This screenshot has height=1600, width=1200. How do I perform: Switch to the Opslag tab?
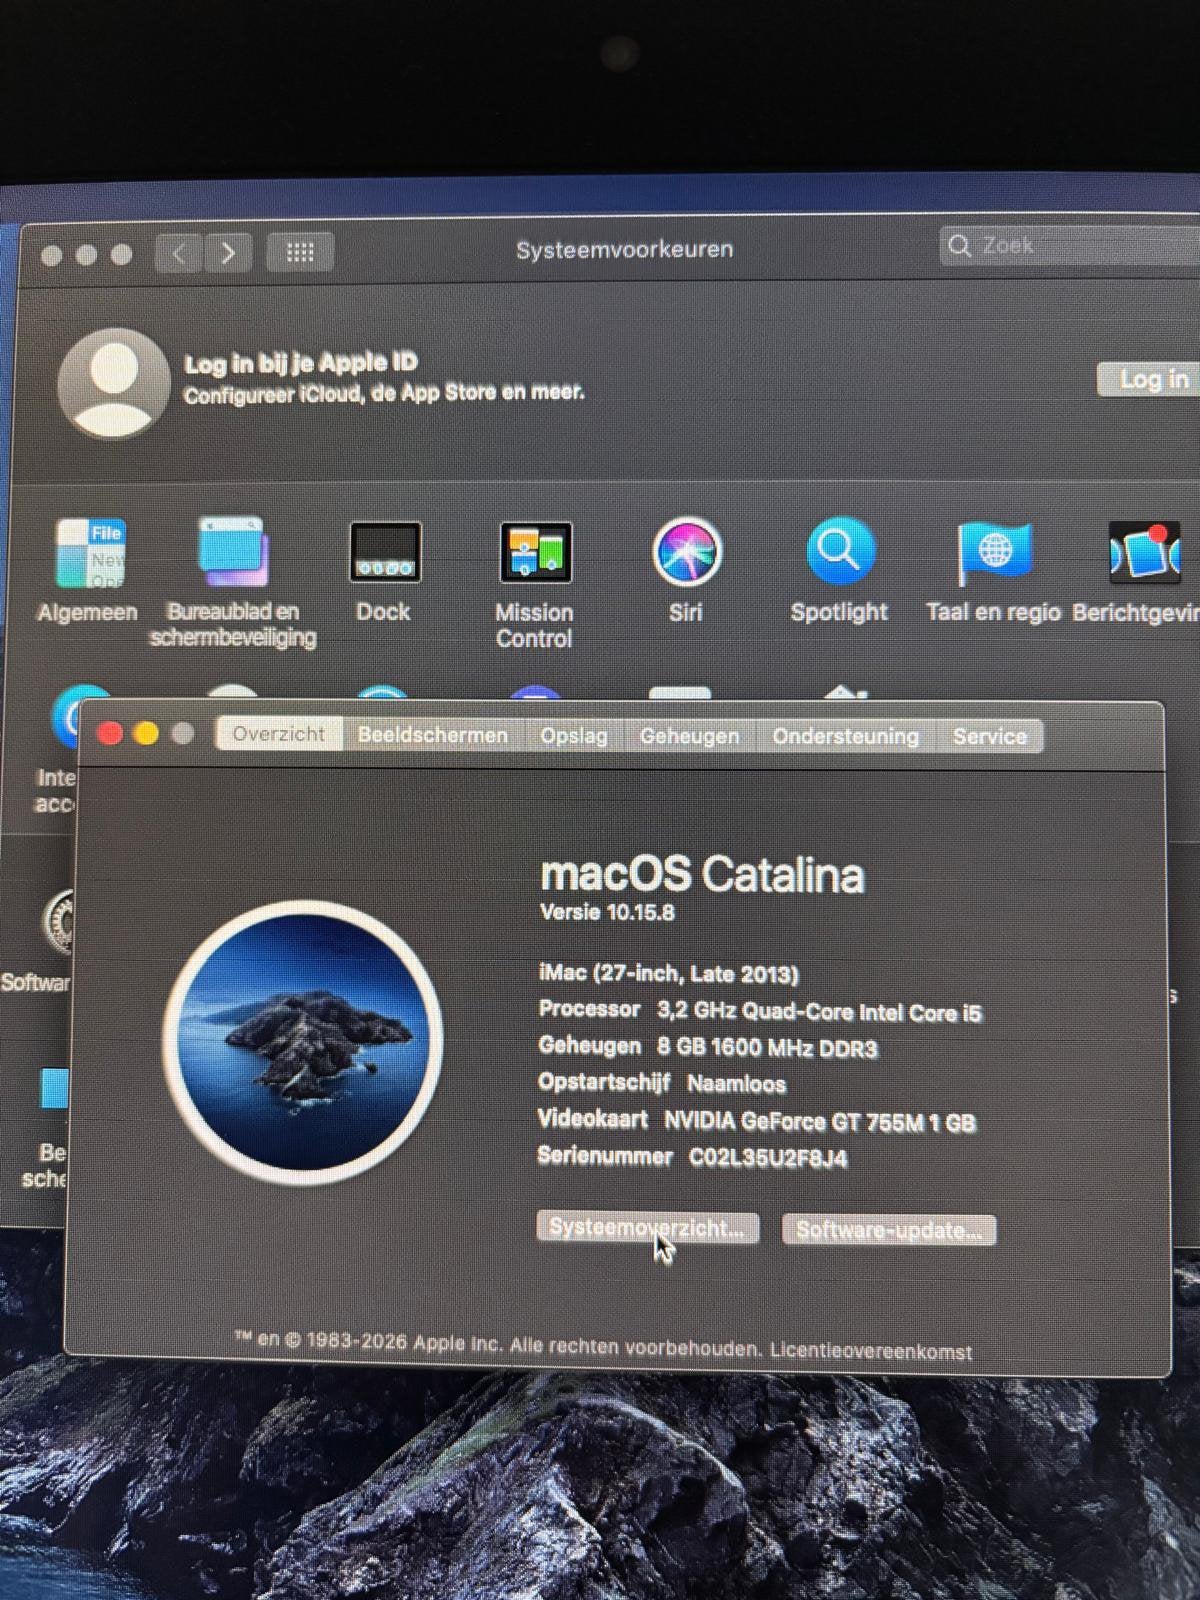coord(574,736)
